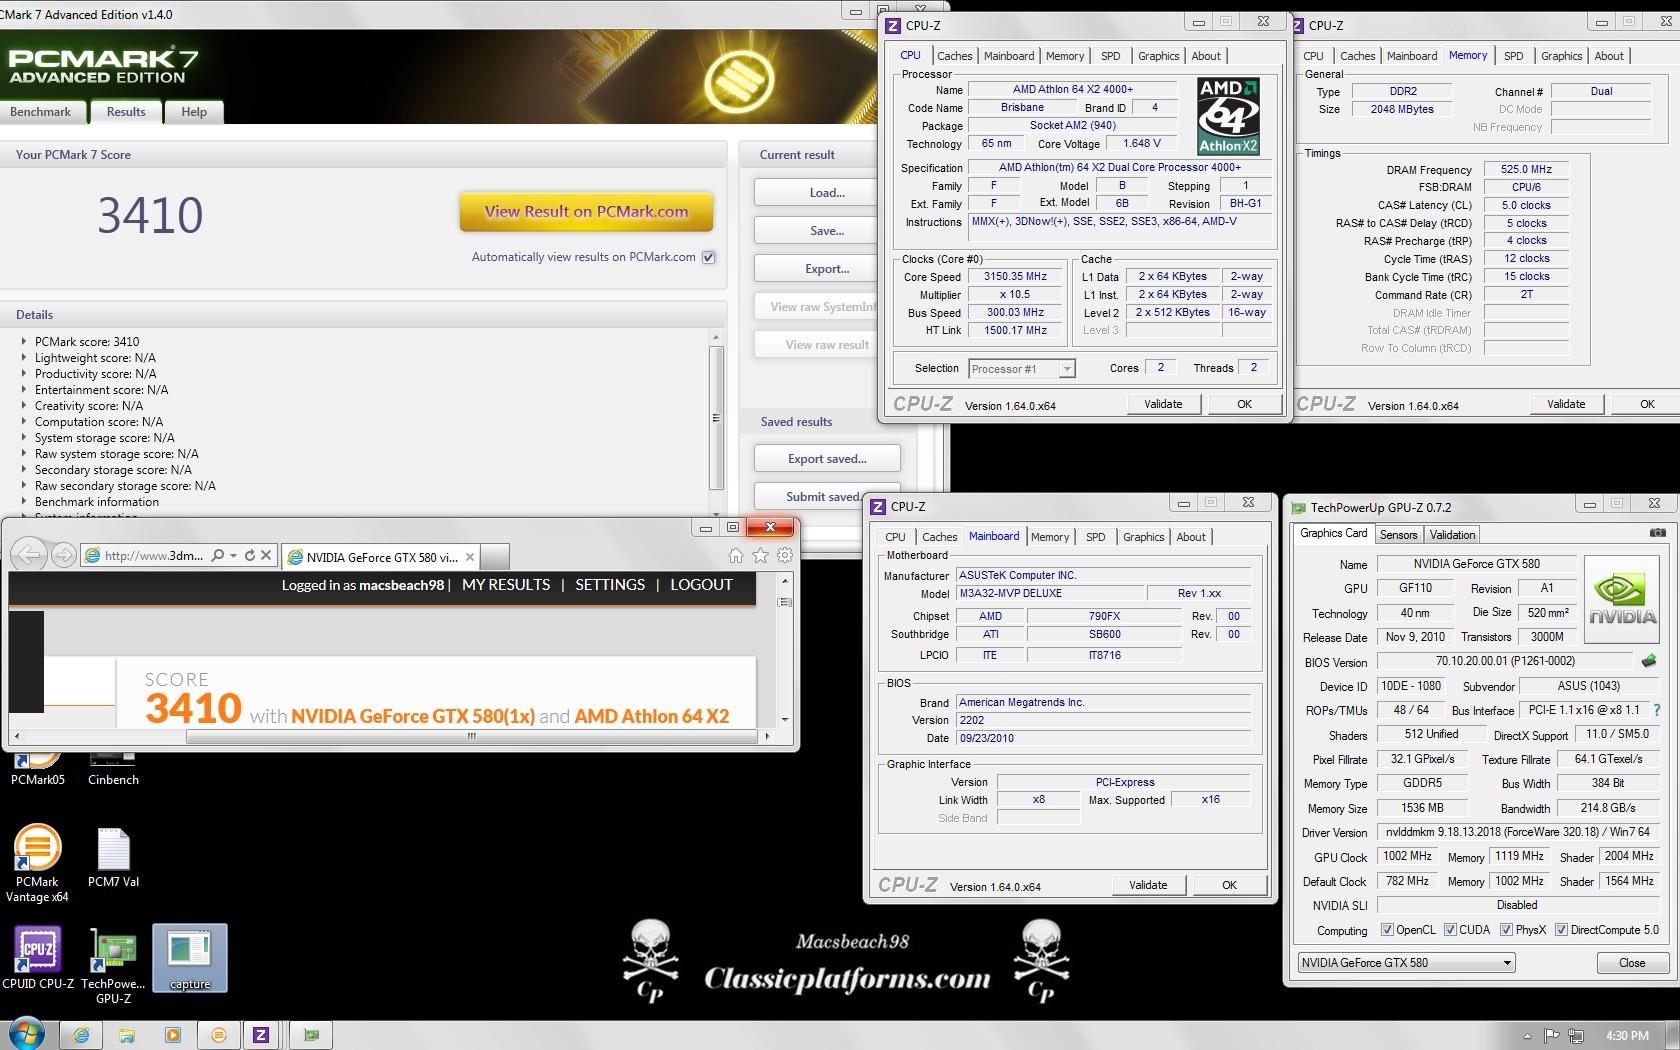Stop loading the IE page
1680x1050 pixels.
(266, 555)
